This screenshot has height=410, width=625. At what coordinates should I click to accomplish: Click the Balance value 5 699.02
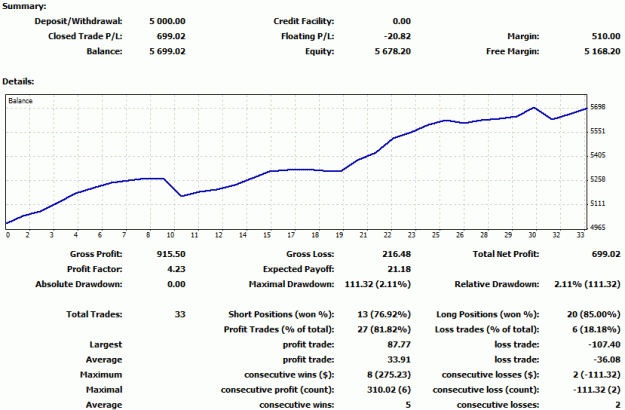(x=167, y=51)
